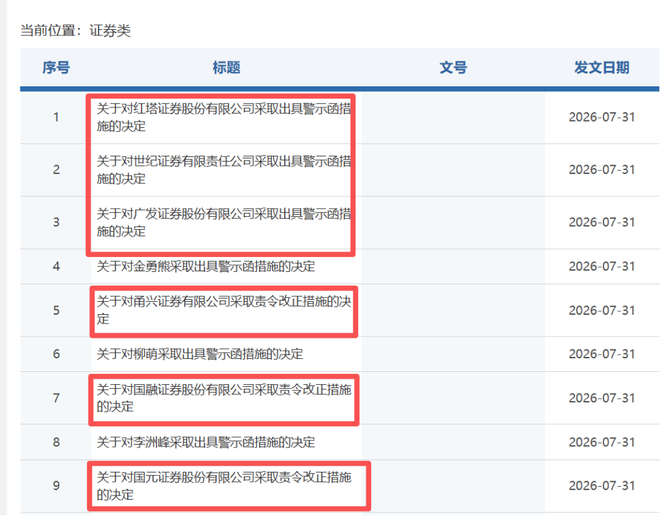Click sequence number 1 cell
660x516 pixels.
[x=56, y=117]
